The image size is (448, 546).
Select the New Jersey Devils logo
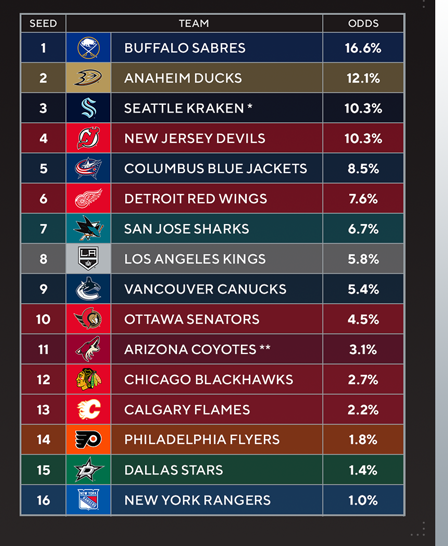[88, 138]
